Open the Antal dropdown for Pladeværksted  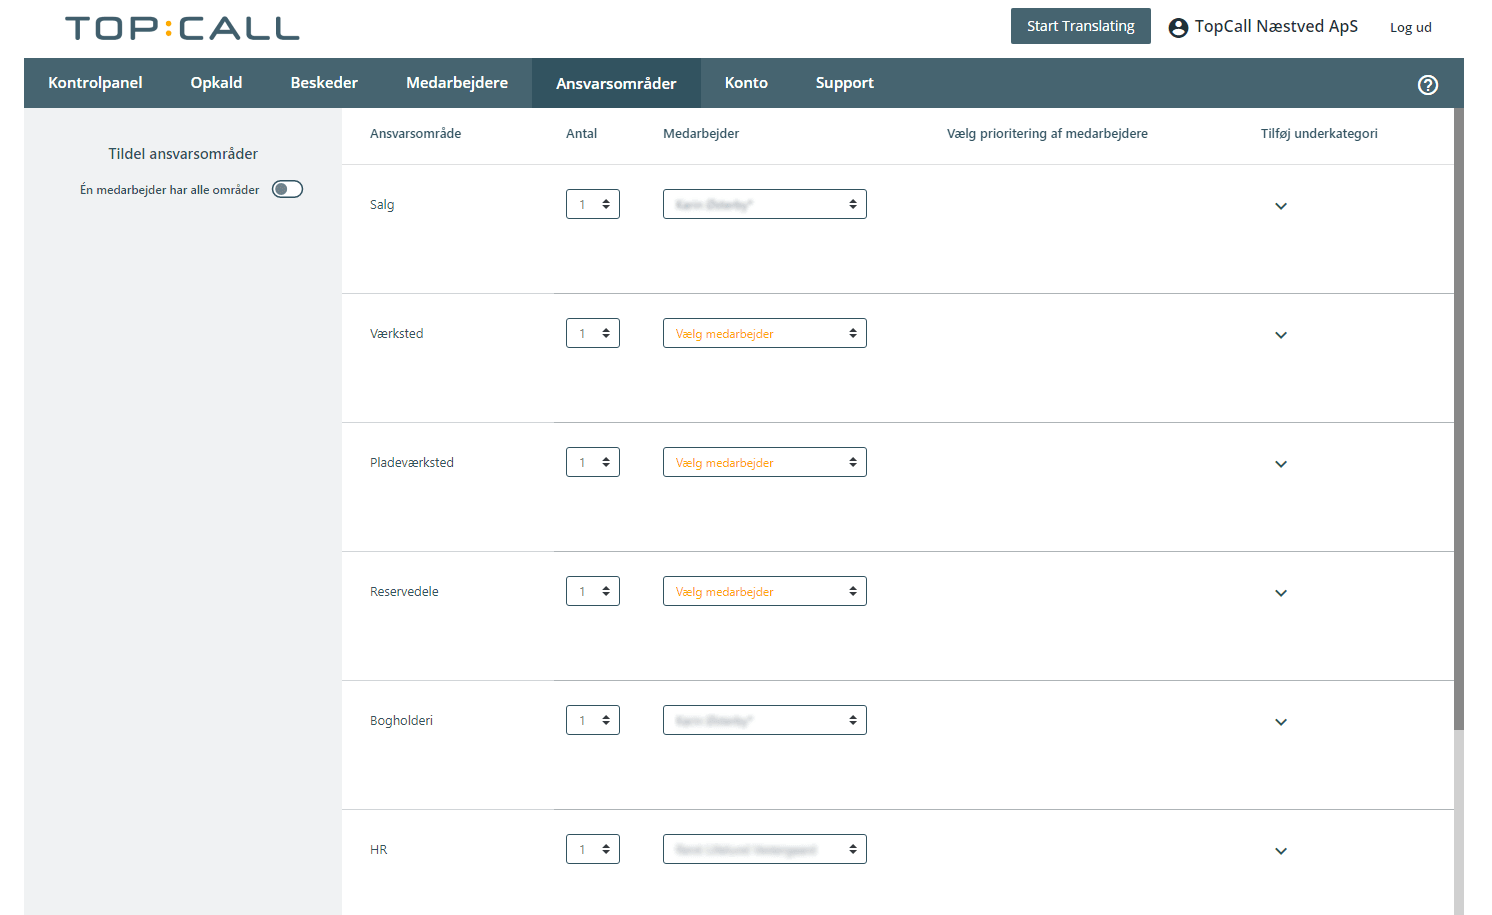(x=593, y=462)
